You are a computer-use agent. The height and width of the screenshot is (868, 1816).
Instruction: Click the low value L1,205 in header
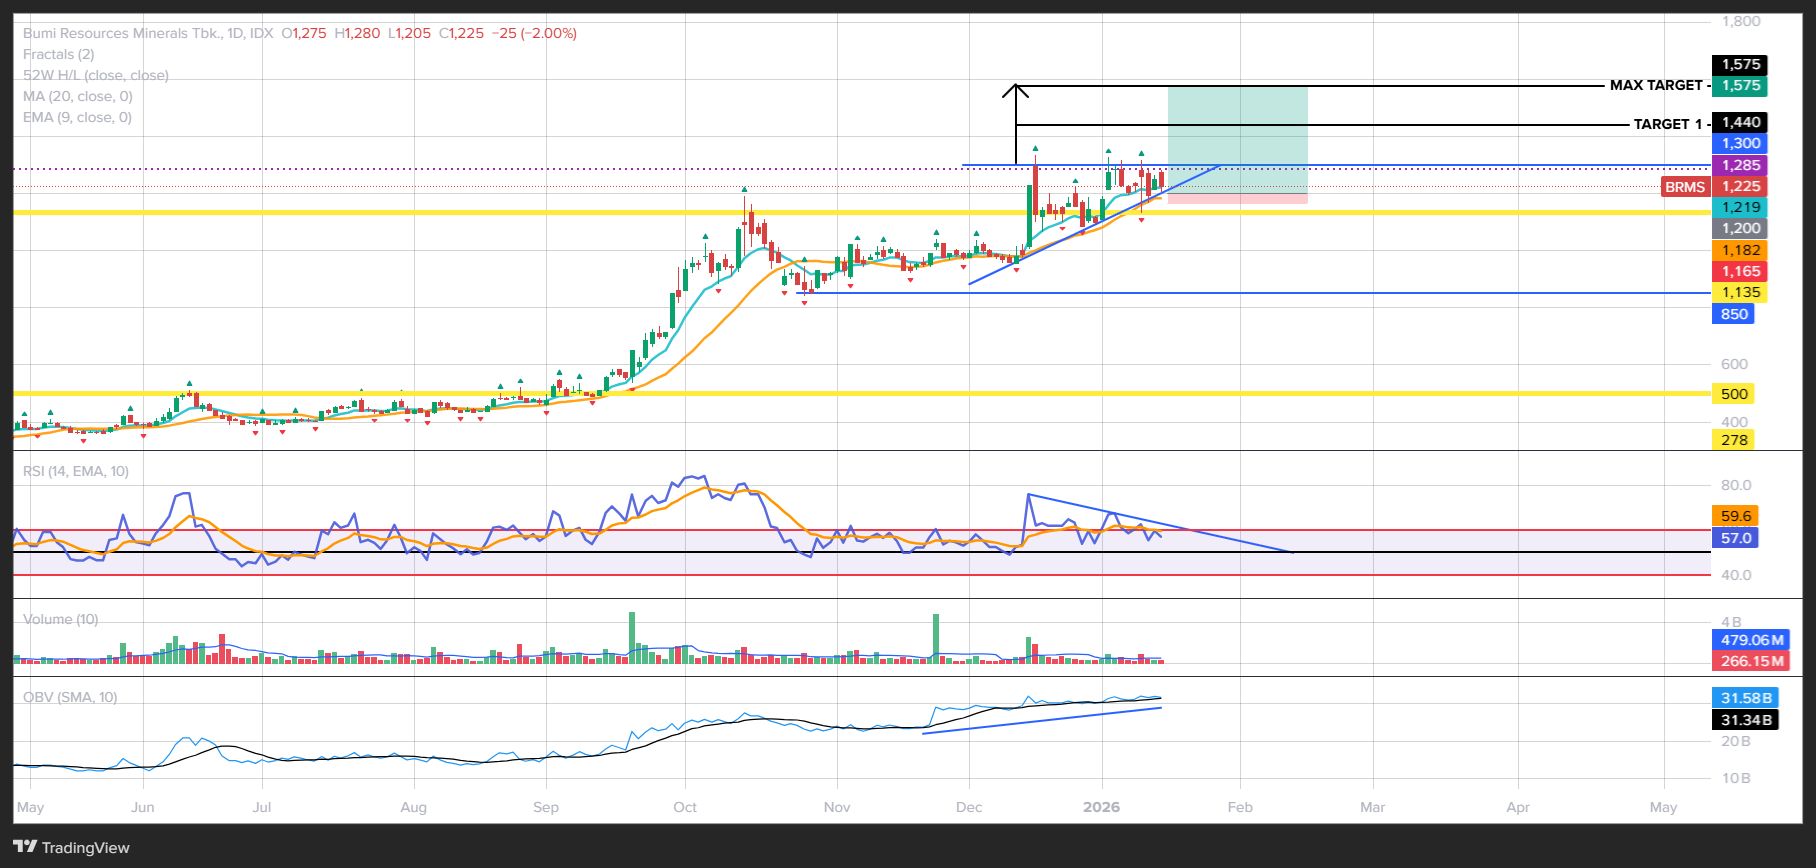(409, 33)
